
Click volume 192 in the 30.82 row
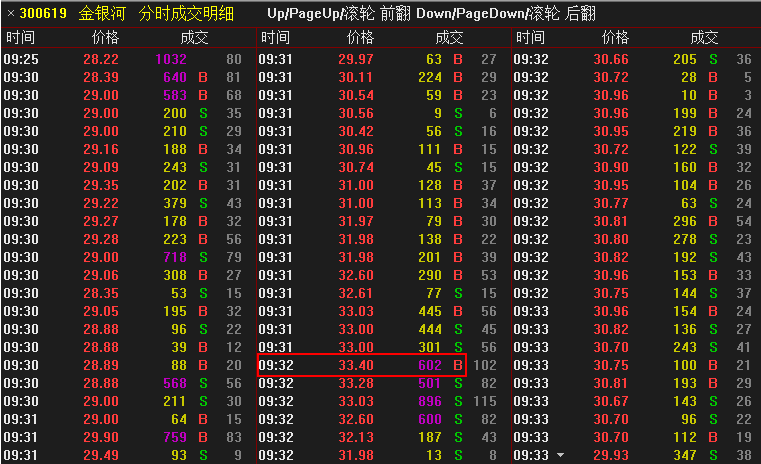click(685, 257)
